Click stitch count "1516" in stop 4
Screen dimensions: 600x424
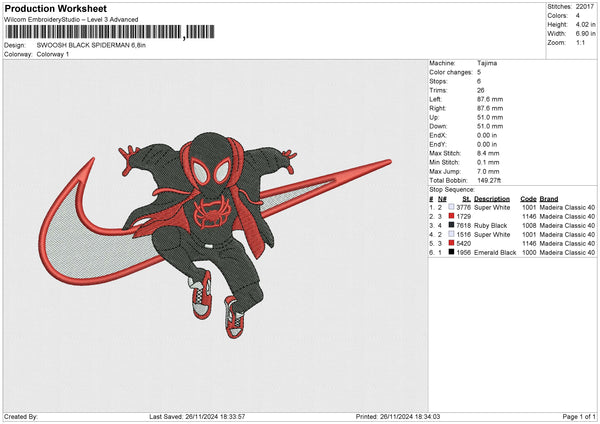pos(463,235)
